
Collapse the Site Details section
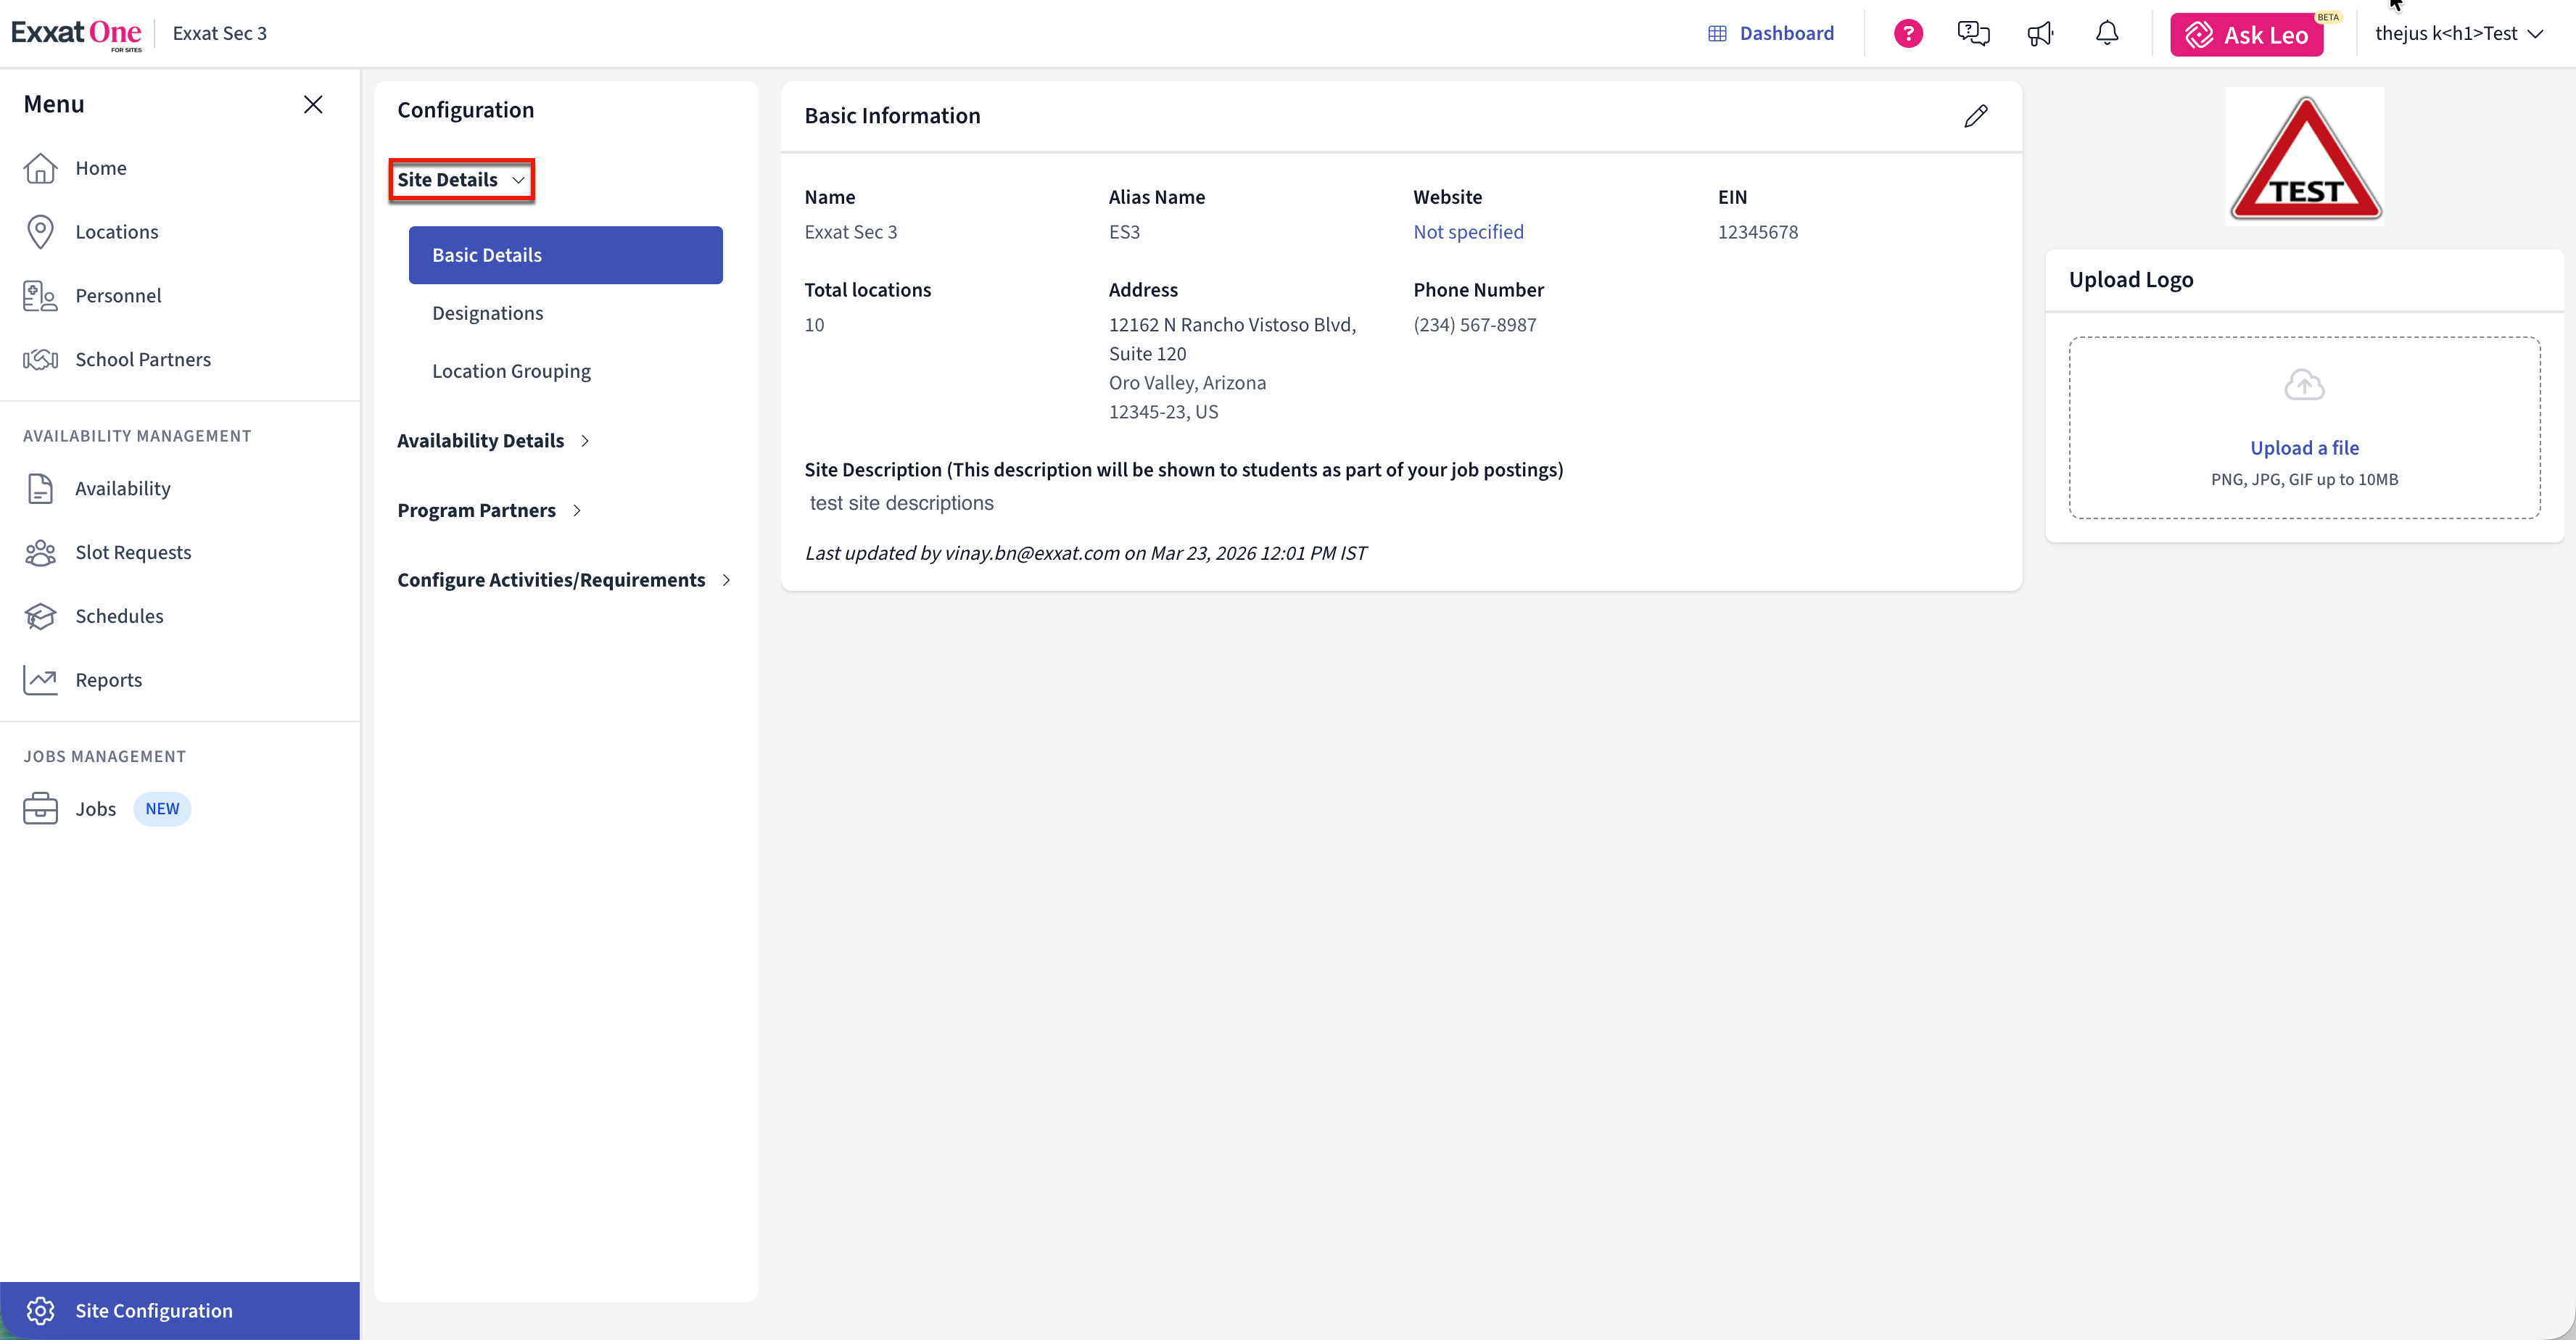(x=461, y=180)
